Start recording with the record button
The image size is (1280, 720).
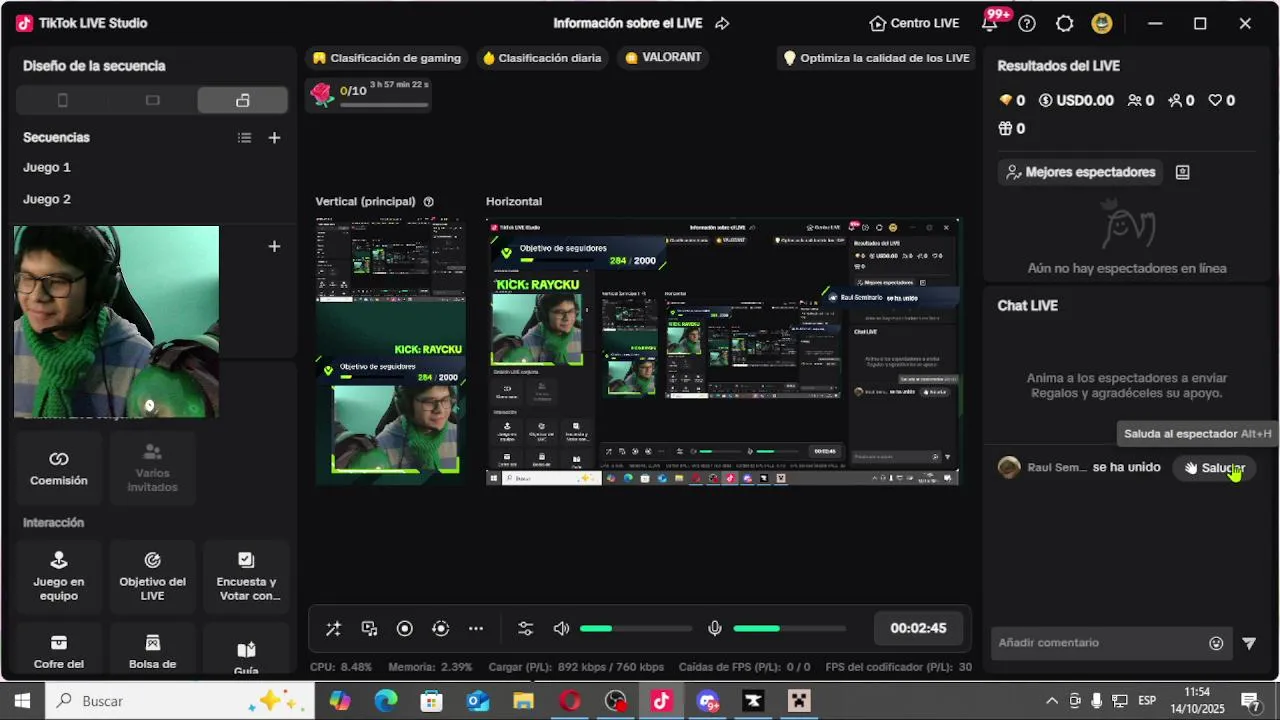tap(405, 628)
